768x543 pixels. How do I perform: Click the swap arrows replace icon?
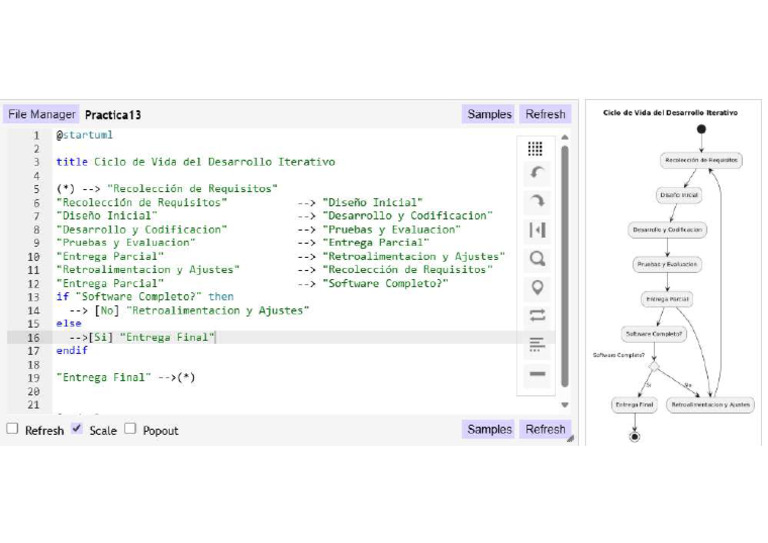point(537,316)
